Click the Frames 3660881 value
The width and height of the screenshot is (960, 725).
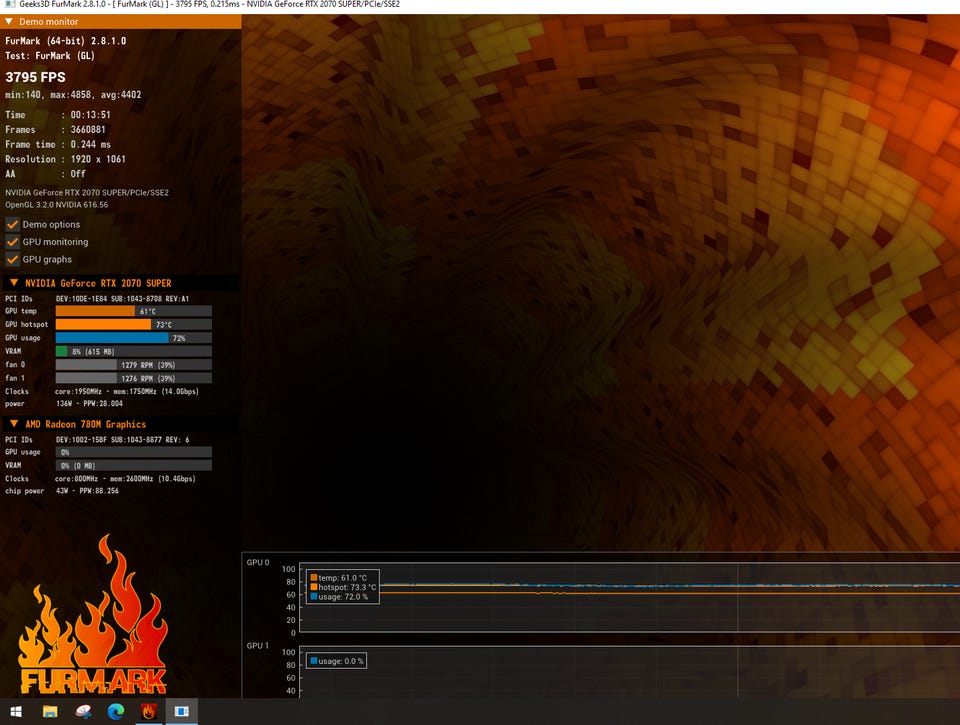(88, 130)
